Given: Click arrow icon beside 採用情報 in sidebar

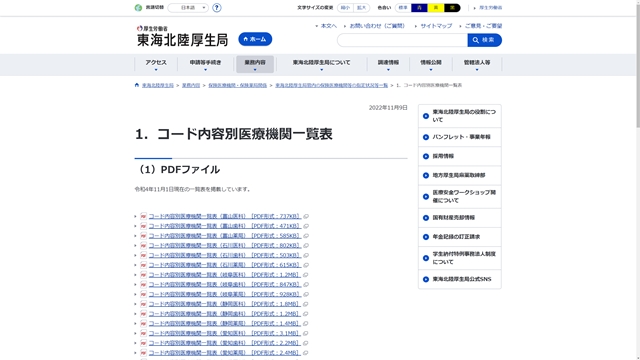Looking at the screenshot, I should point(426,156).
